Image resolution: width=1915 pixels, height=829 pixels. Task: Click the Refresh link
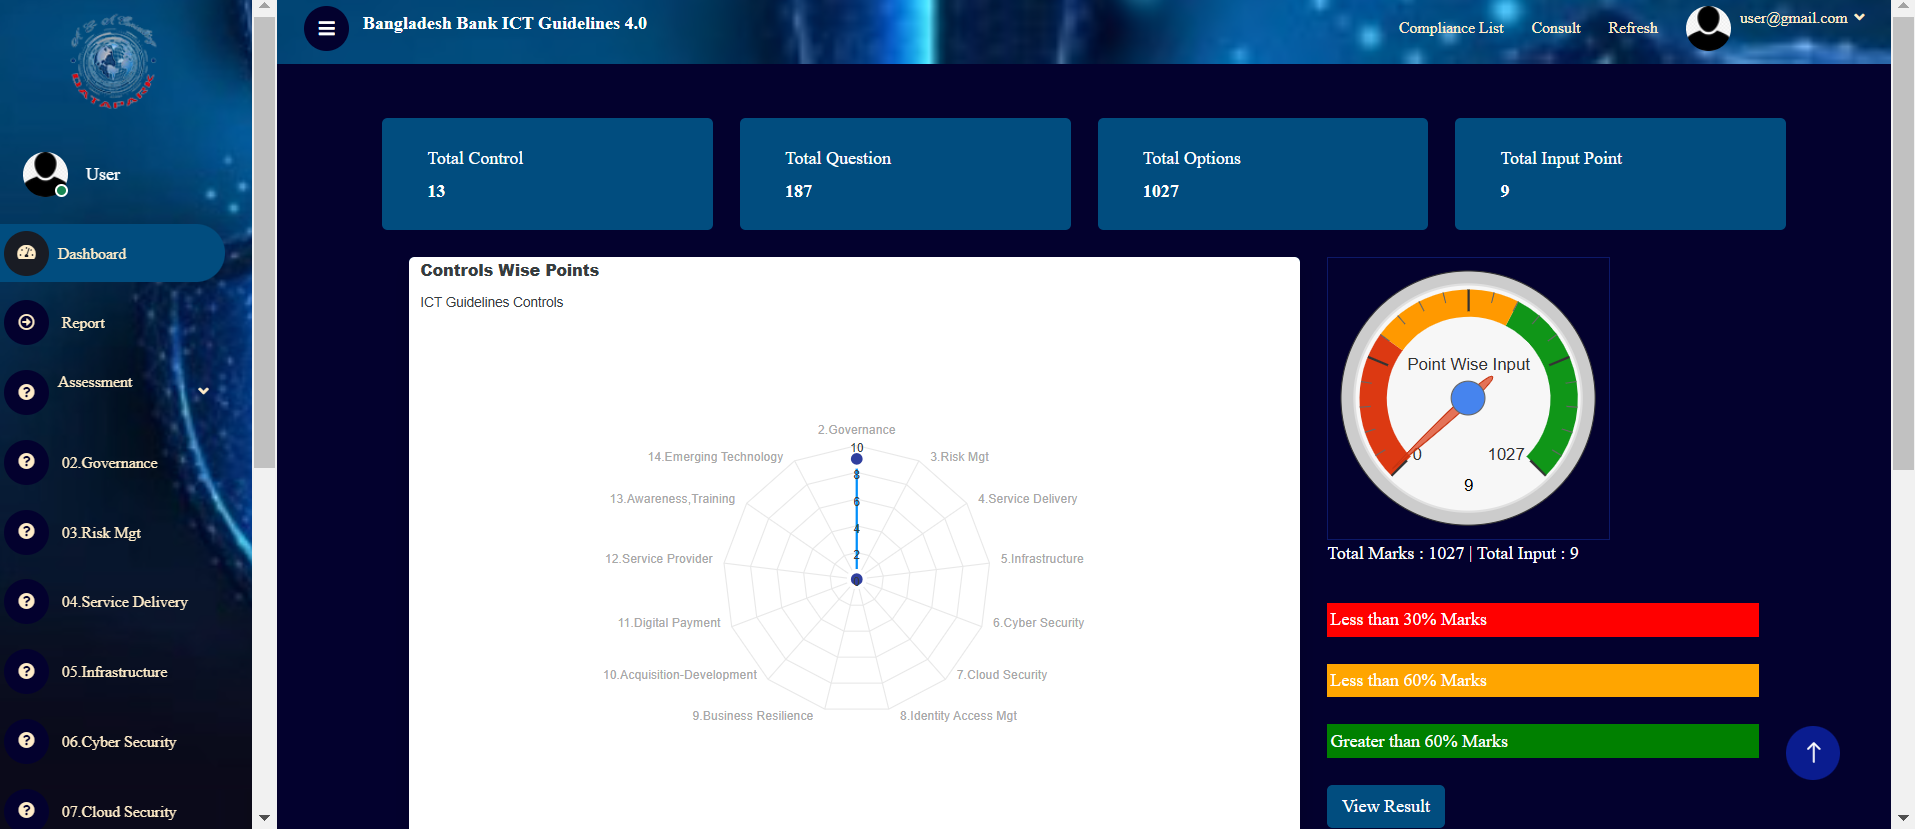click(x=1632, y=28)
